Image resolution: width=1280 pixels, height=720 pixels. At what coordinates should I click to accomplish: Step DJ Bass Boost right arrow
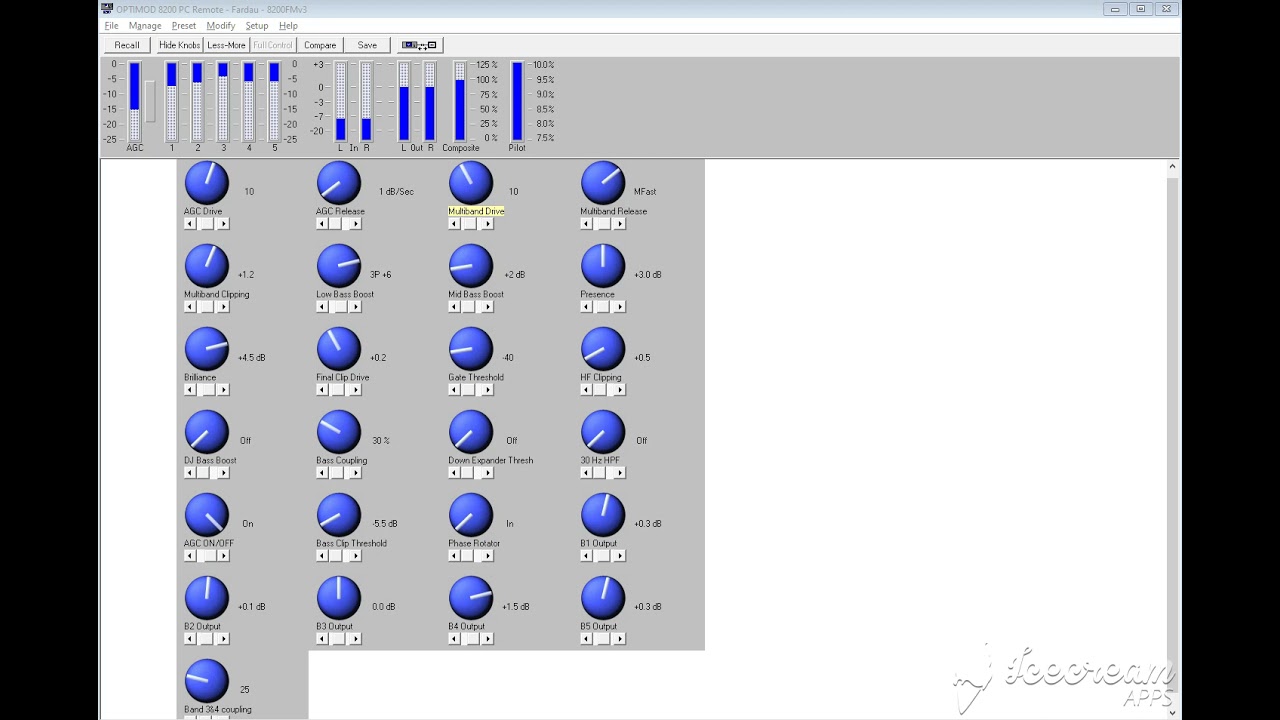[x=223, y=473]
